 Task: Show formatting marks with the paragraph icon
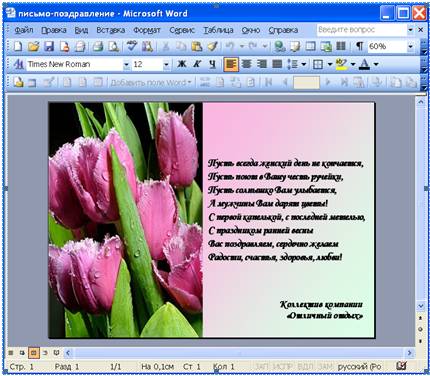click(359, 46)
